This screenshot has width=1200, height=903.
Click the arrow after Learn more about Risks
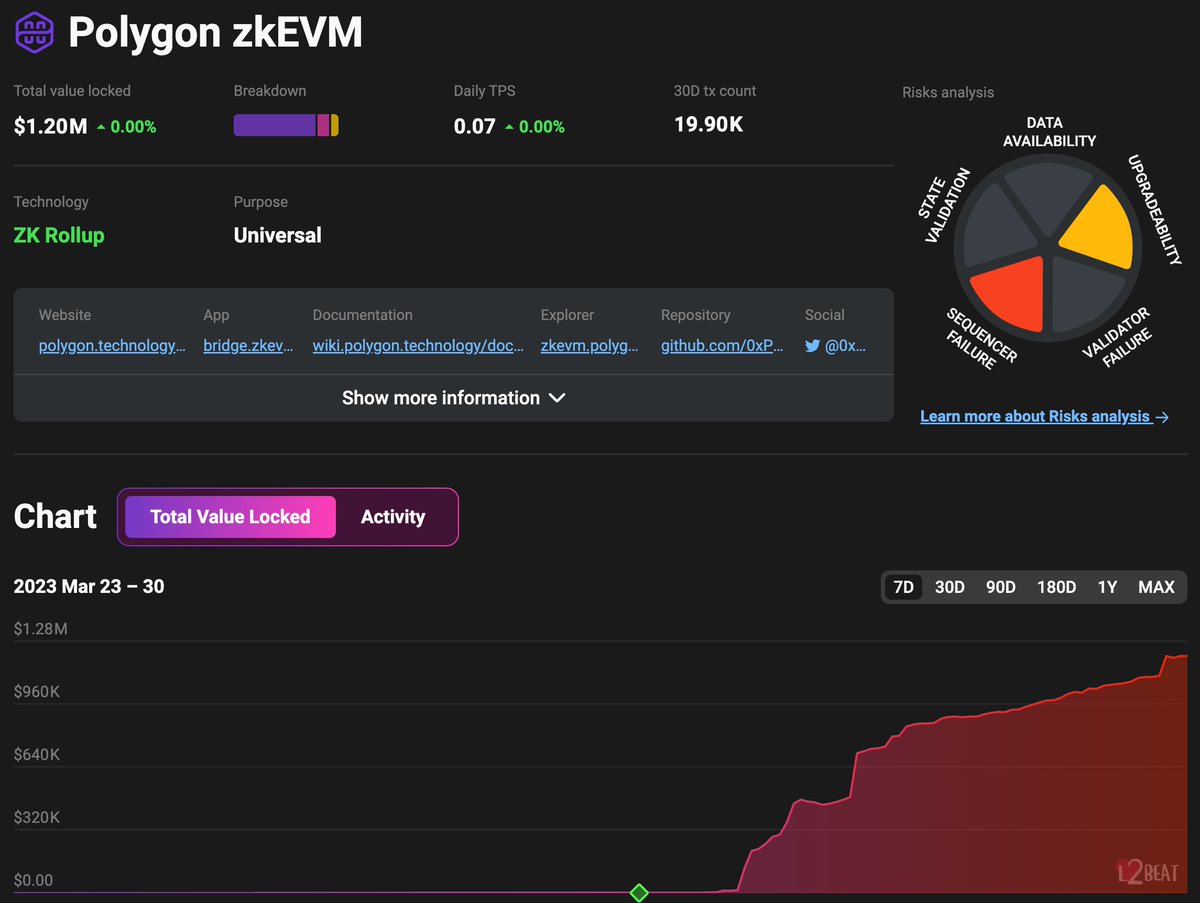[x=1162, y=417]
